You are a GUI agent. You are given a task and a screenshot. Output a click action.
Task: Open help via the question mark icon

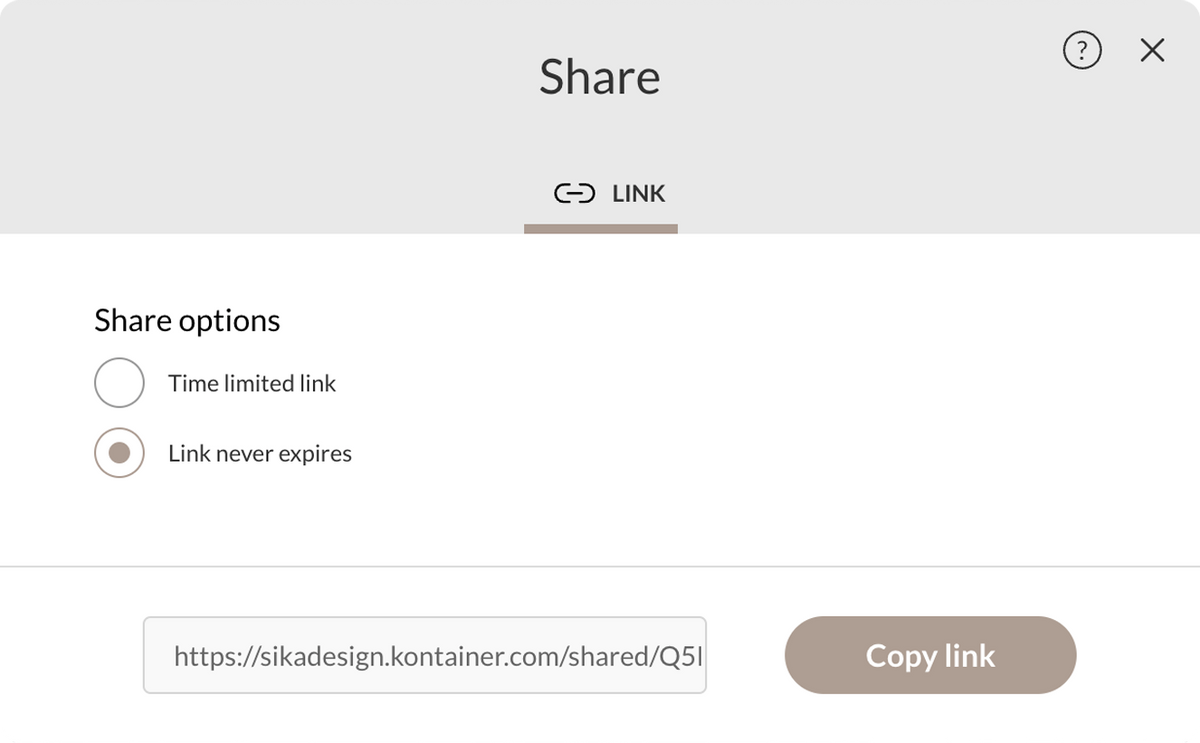(1082, 51)
